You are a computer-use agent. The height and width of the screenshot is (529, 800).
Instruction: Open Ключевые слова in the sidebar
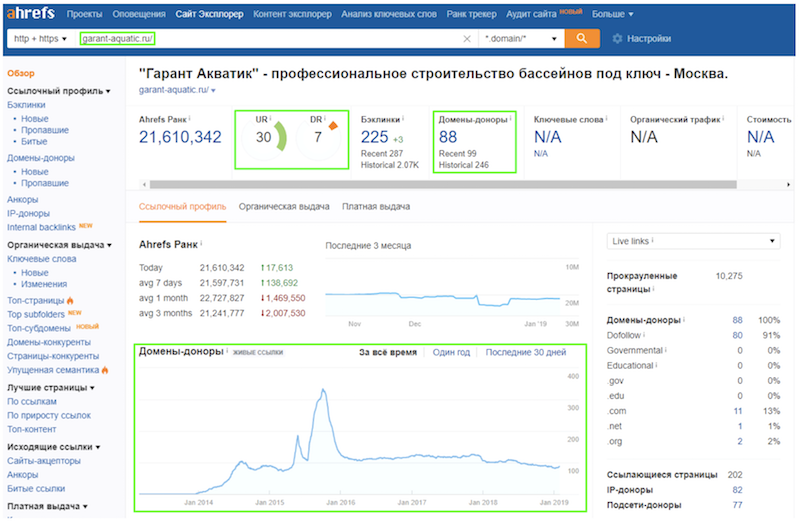[41, 259]
